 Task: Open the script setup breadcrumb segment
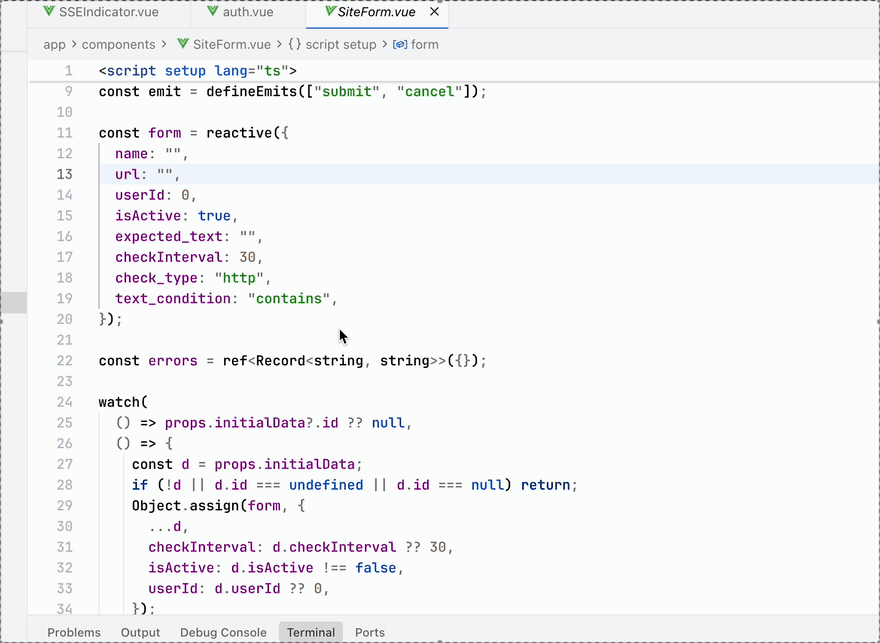pyautogui.click(x=341, y=44)
